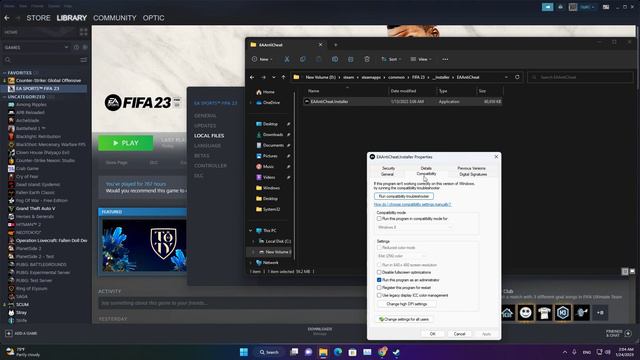640x360 pixels.
Task: Click the Steam library search icon
Action: click(x=7, y=60)
